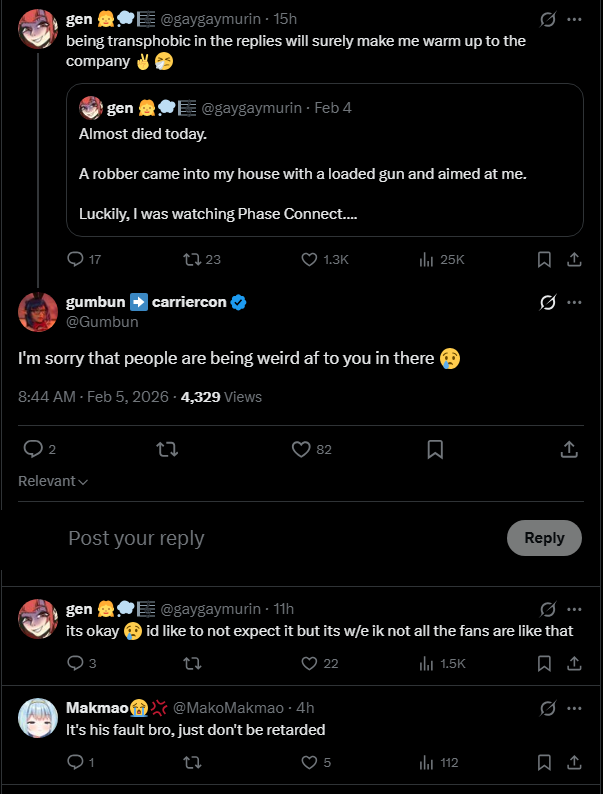Open the reply icon with 2 replies

(33, 450)
